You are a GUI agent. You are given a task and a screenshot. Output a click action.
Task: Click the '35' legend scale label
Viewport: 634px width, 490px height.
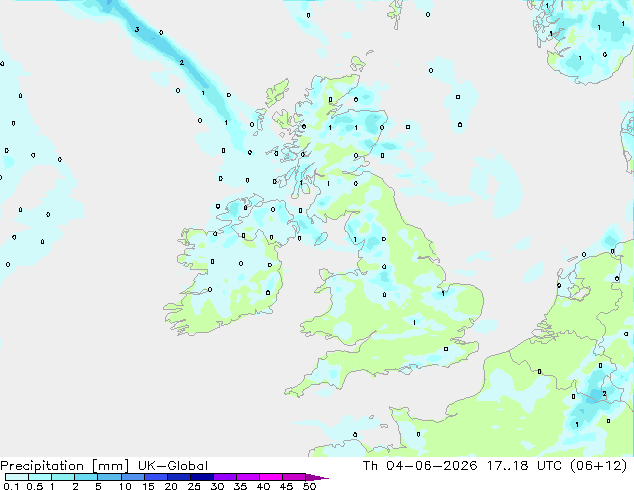tap(240, 486)
